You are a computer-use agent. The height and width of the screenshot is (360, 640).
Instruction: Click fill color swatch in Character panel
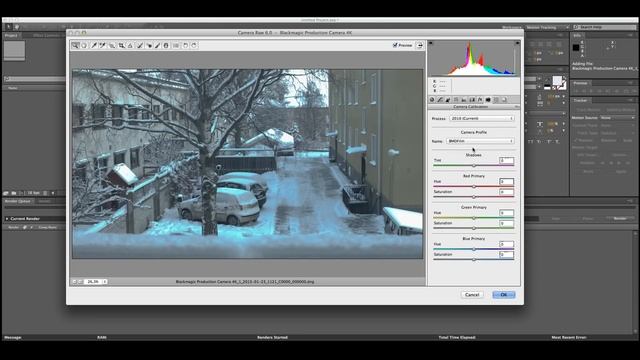557,80
